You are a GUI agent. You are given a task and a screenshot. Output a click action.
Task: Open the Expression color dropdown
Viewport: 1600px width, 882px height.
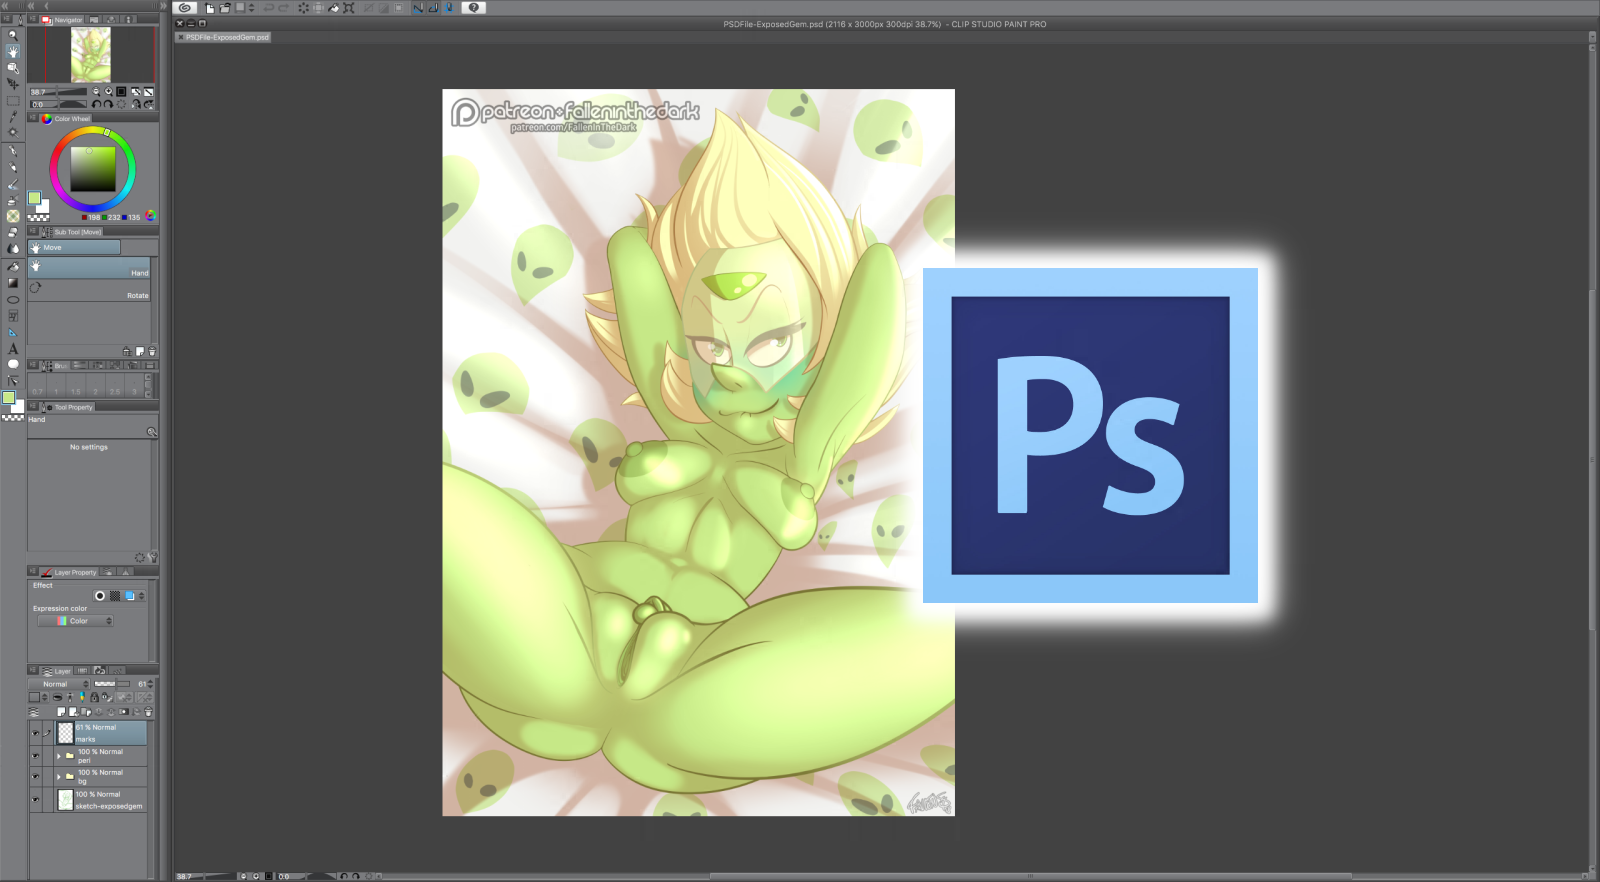tap(75, 621)
